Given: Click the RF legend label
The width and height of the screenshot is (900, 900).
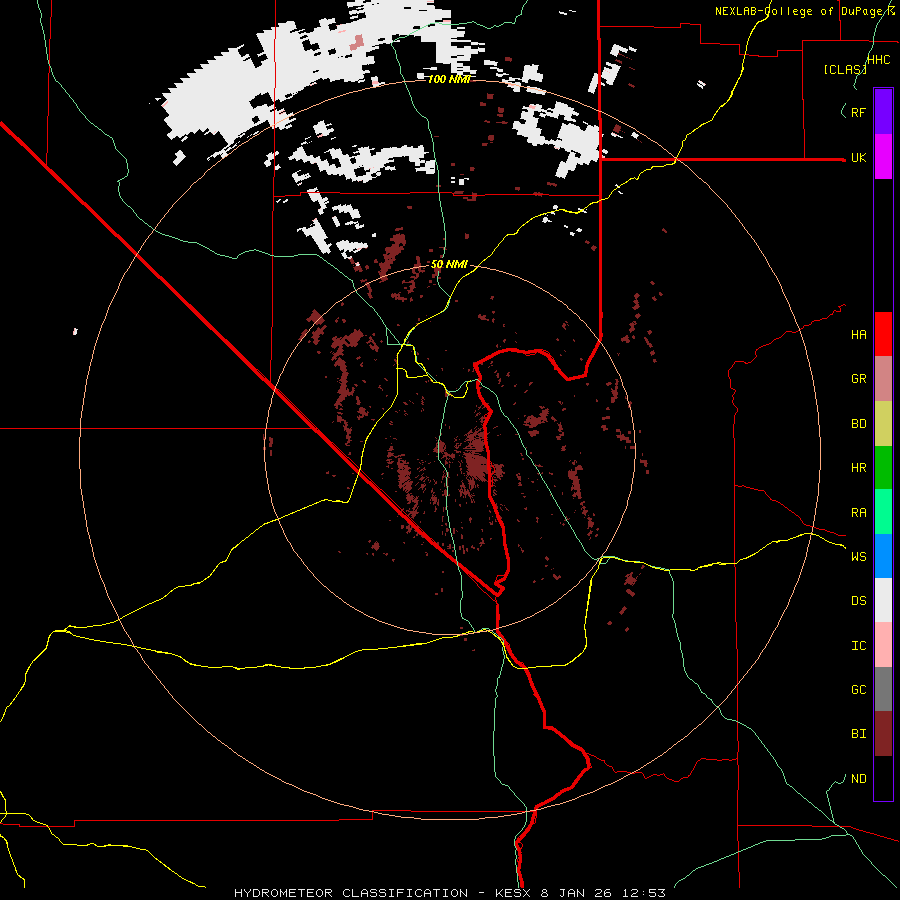Looking at the screenshot, I should [858, 112].
